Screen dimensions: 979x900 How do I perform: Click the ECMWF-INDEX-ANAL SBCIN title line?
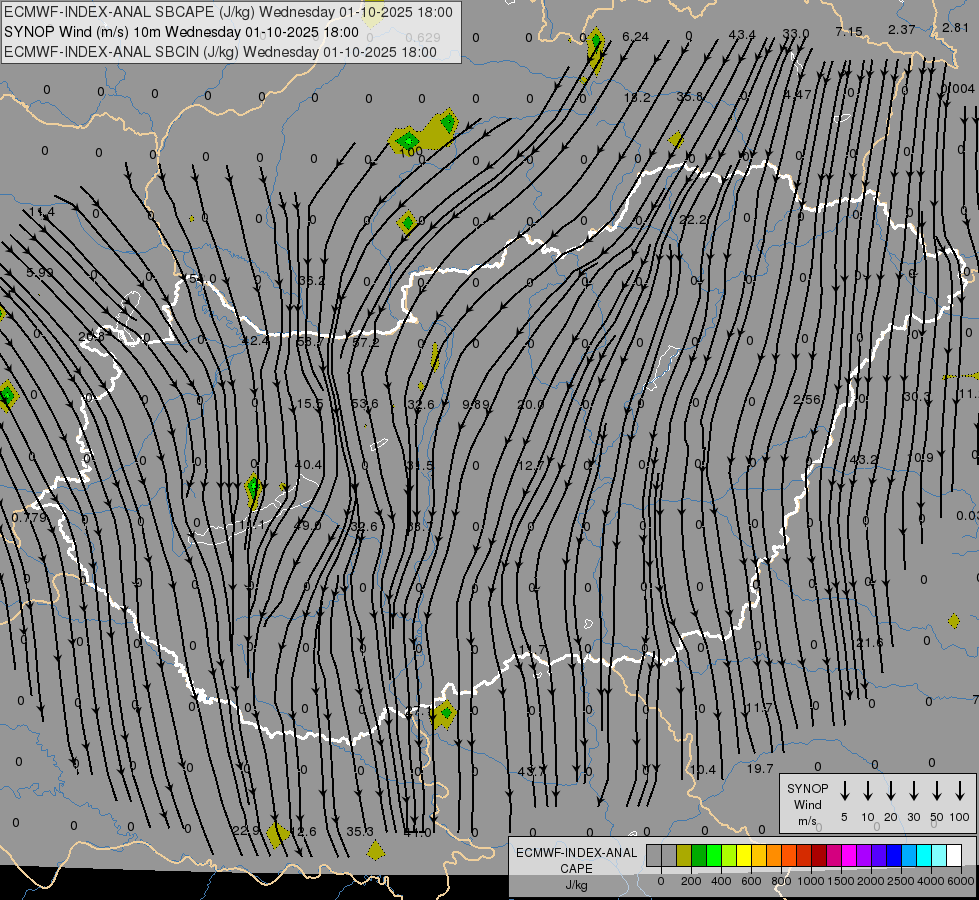click(x=220, y=51)
